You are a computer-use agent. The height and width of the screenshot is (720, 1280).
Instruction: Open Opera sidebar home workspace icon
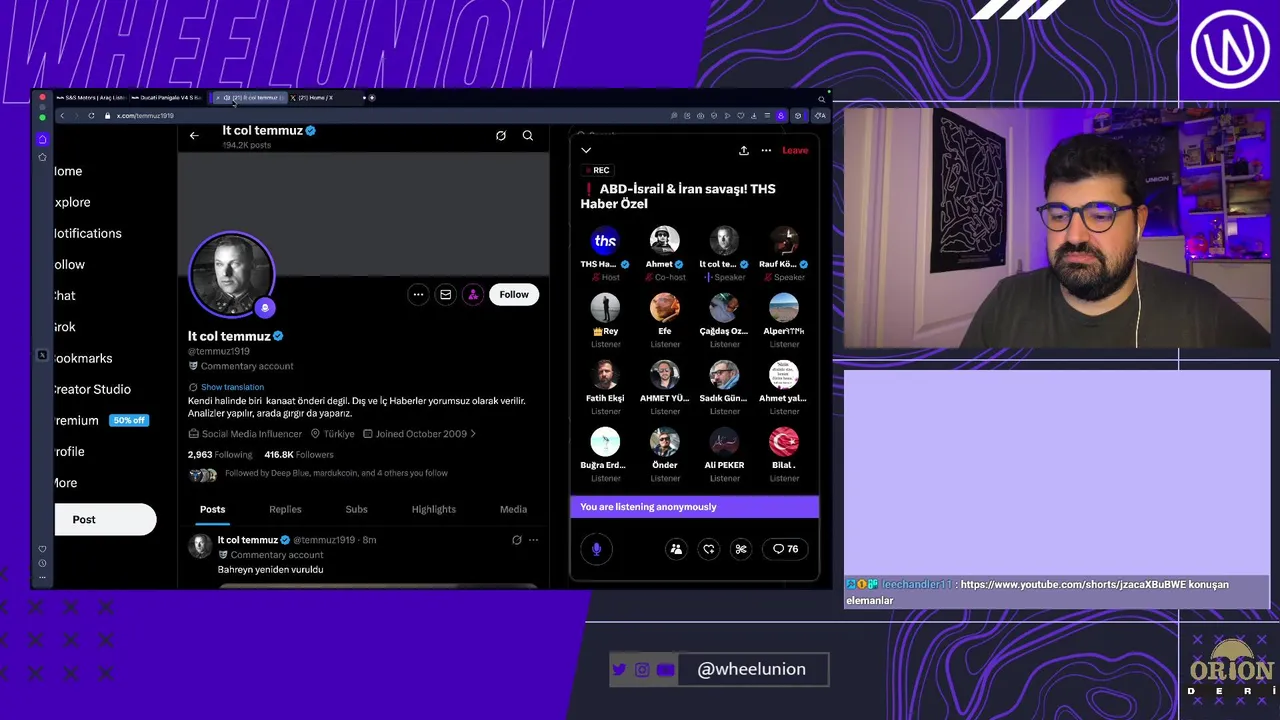[42, 139]
